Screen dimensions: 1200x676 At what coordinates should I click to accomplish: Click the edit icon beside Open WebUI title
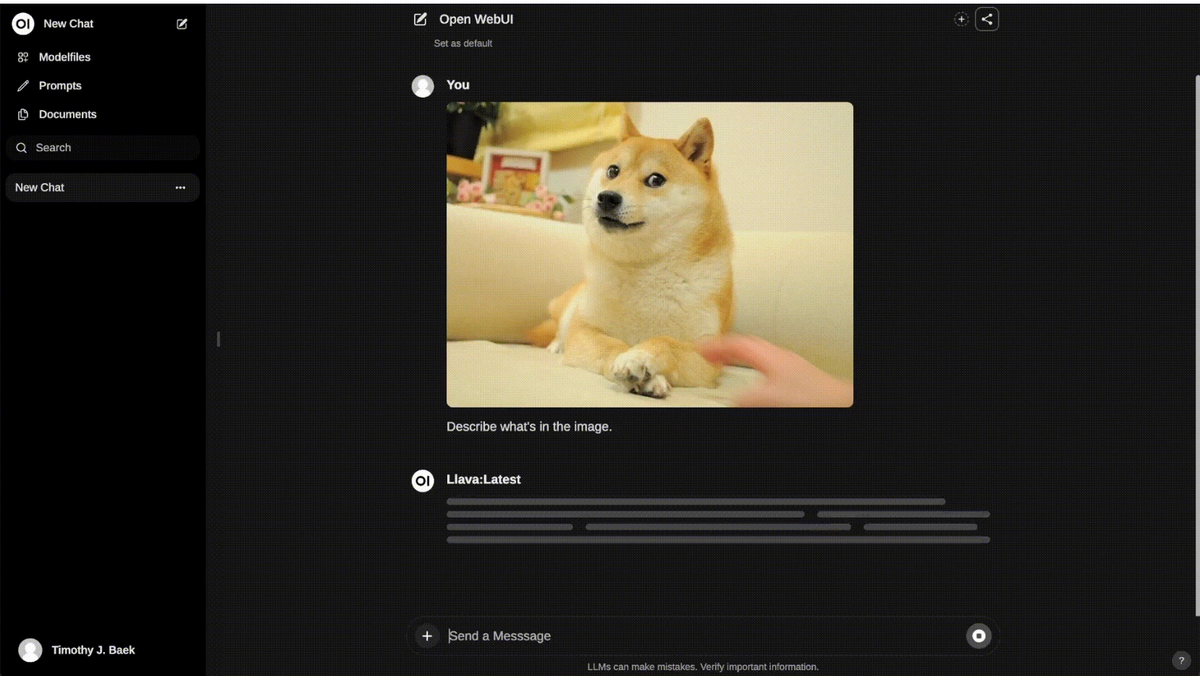point(421,19)
